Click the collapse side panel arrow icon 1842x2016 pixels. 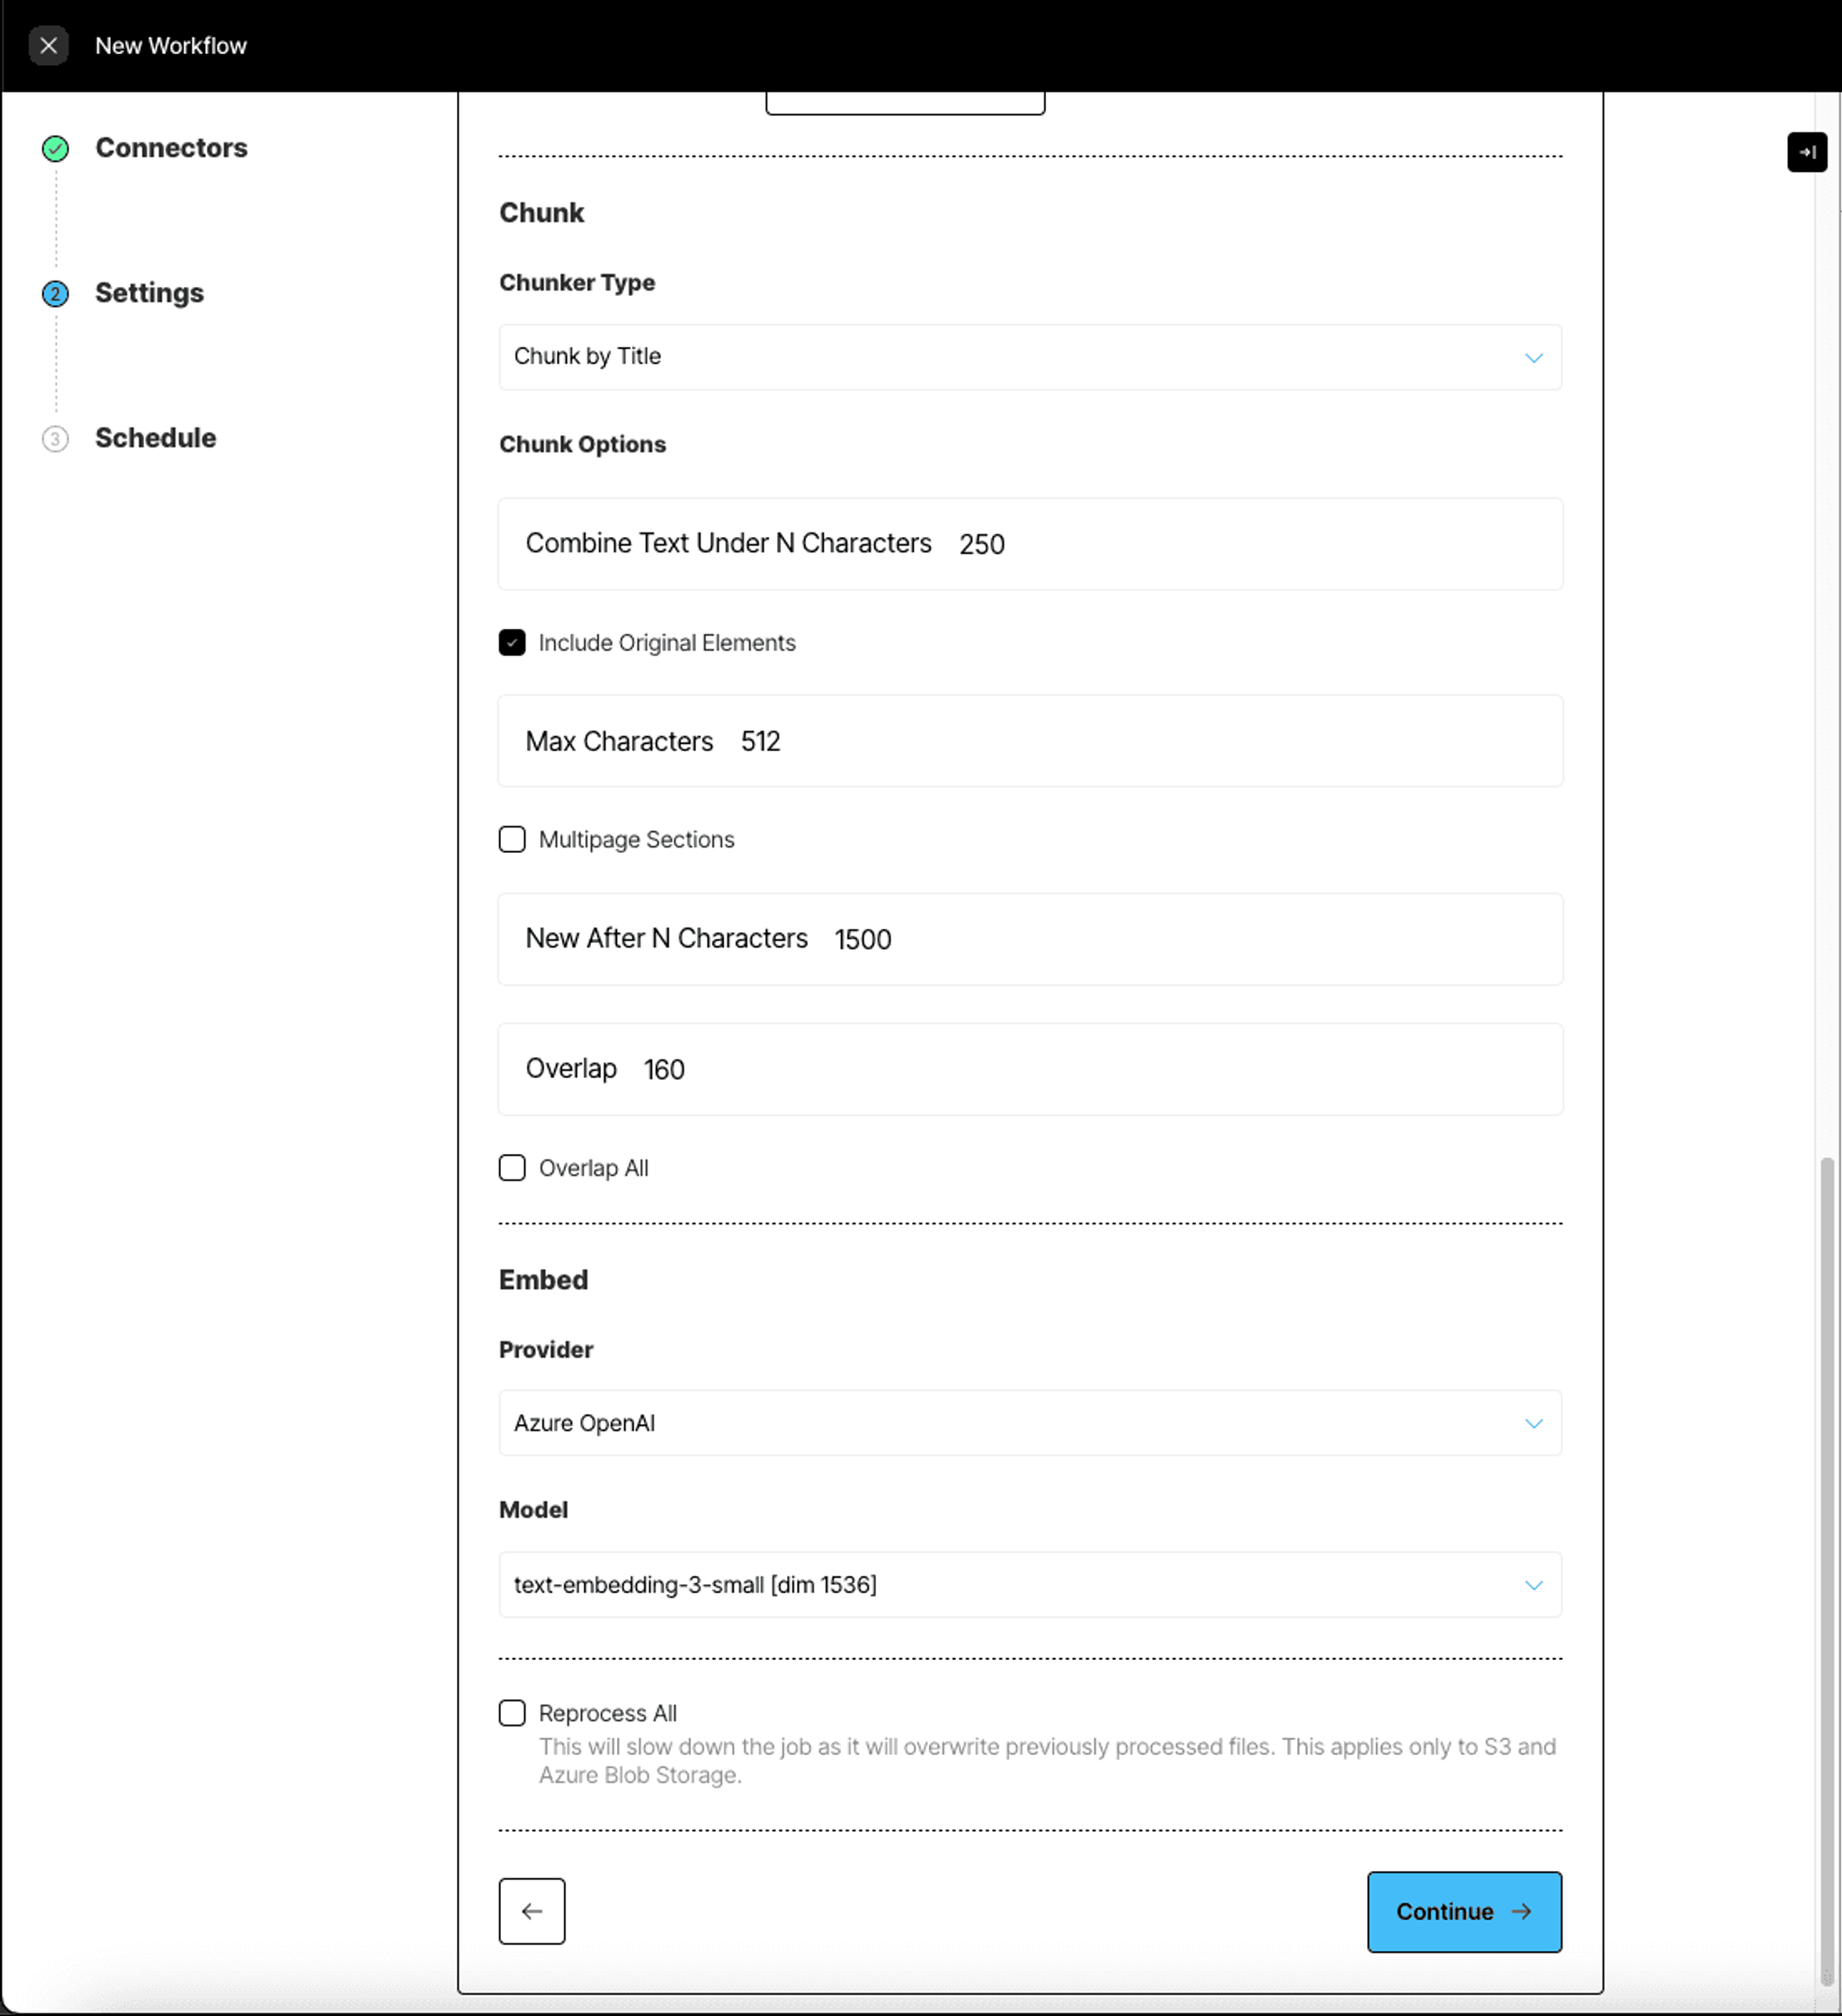click(x=1806, y=153)
